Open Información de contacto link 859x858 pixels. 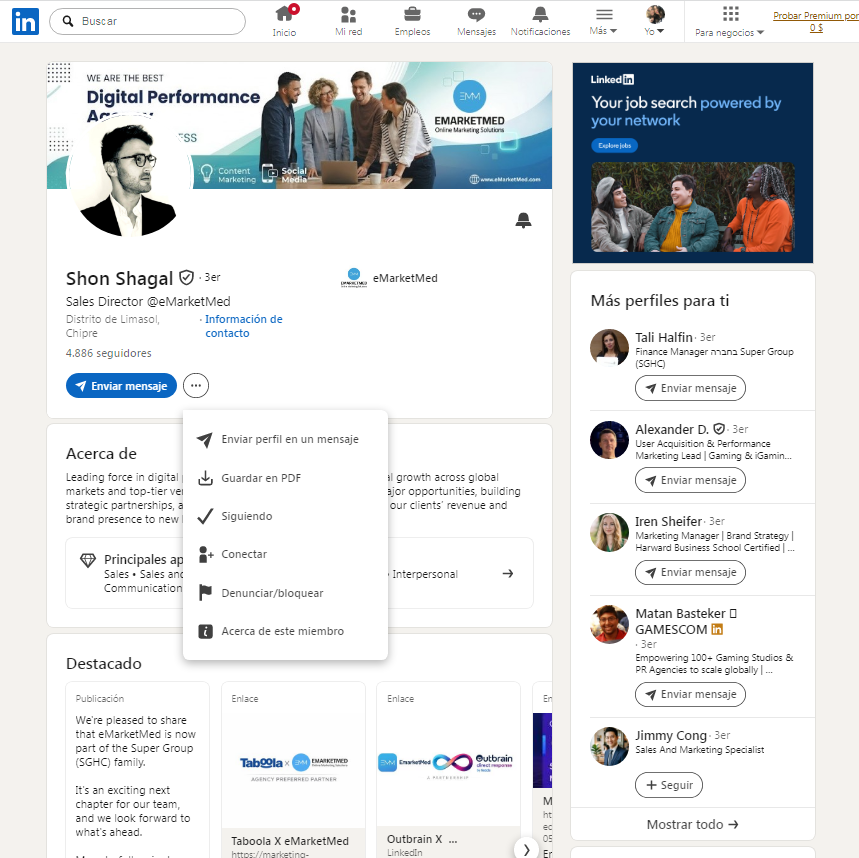coord(244,326)
